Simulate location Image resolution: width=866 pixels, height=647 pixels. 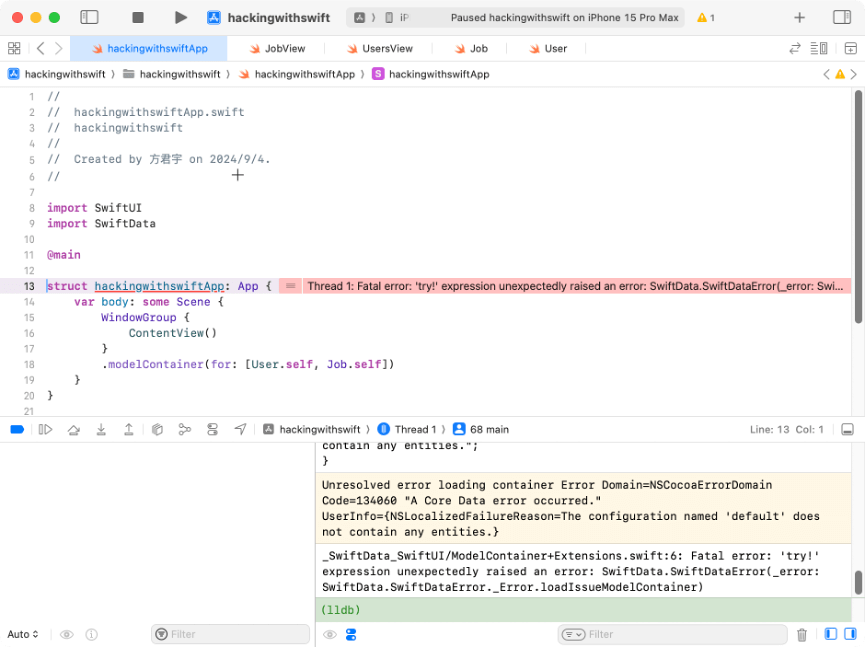[x=240, y=429]
